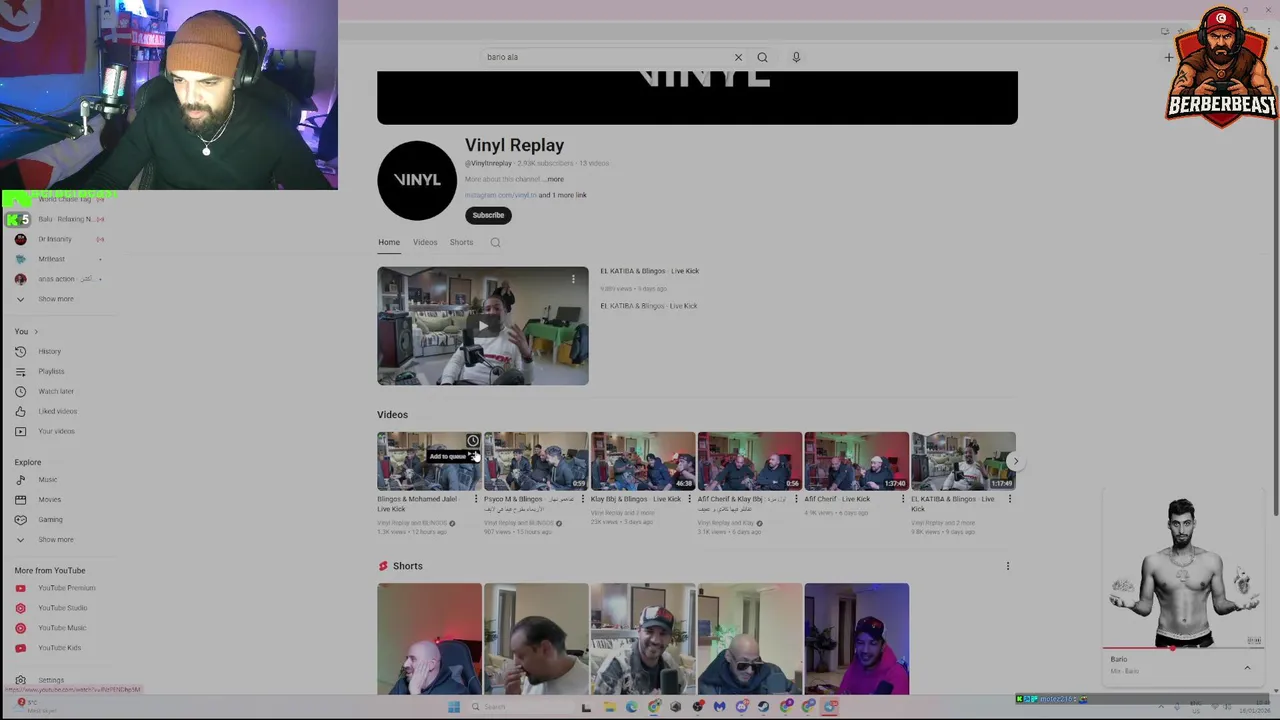Image resolution: width=1280 pixels, height=720 pixels.
Task: Open the Klay Bbj & Blingos 46:38 thumbnail
Action: [643, 461]
